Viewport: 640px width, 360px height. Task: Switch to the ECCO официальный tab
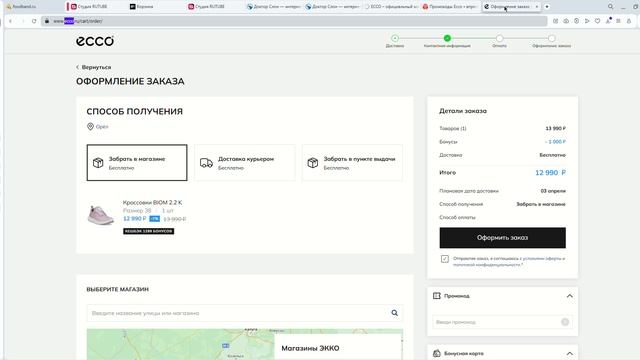[391, 7]
